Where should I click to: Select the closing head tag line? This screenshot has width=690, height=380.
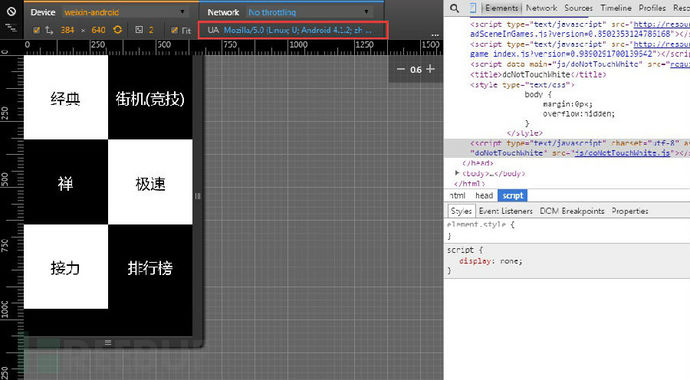pos(478,163)
